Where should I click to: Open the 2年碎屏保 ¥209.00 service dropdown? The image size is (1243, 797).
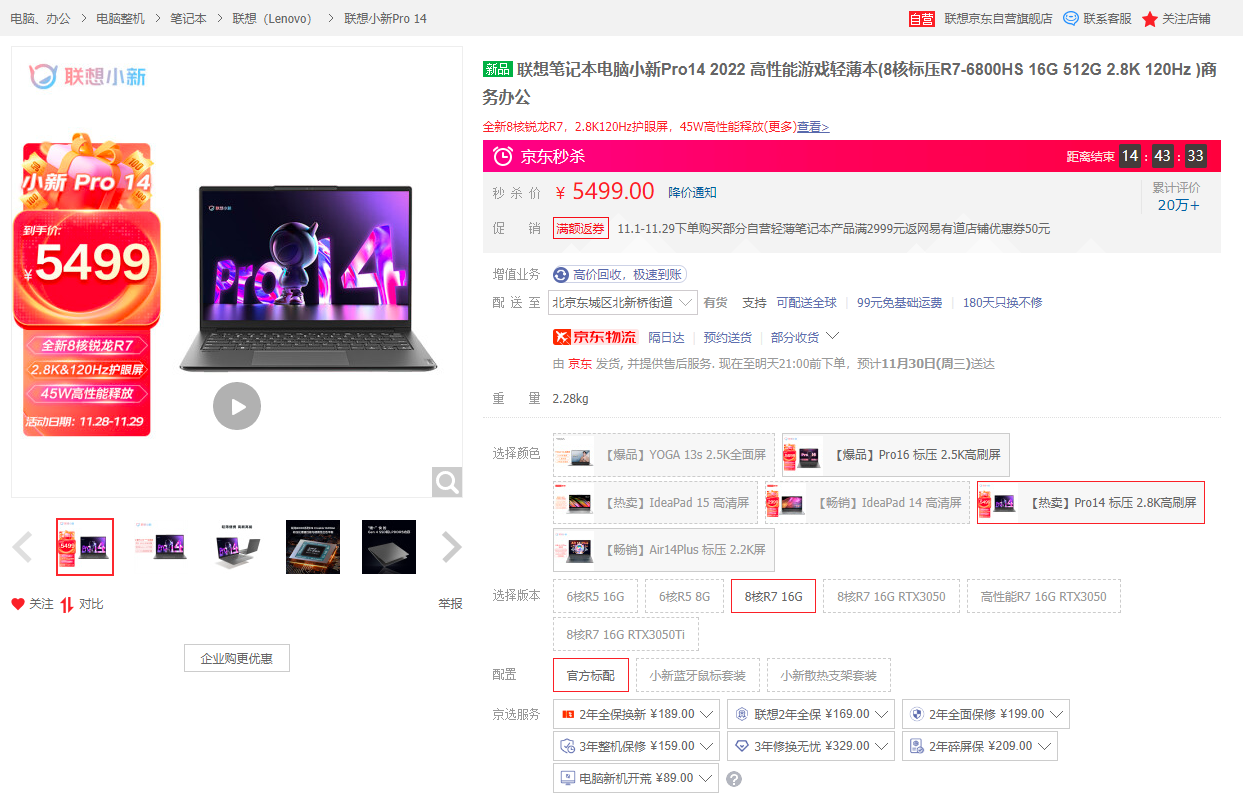tap(980, 746)
